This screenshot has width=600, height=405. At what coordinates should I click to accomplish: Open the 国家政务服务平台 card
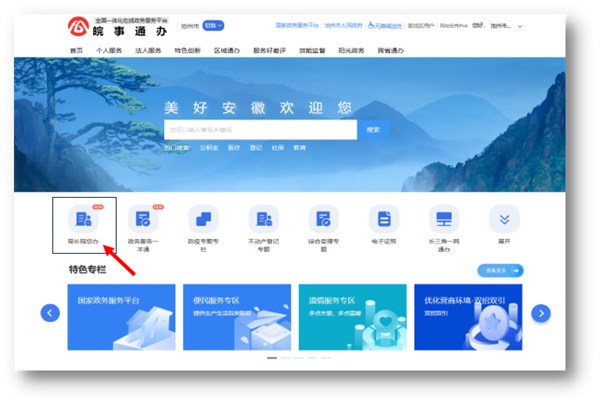coord(112,315)
